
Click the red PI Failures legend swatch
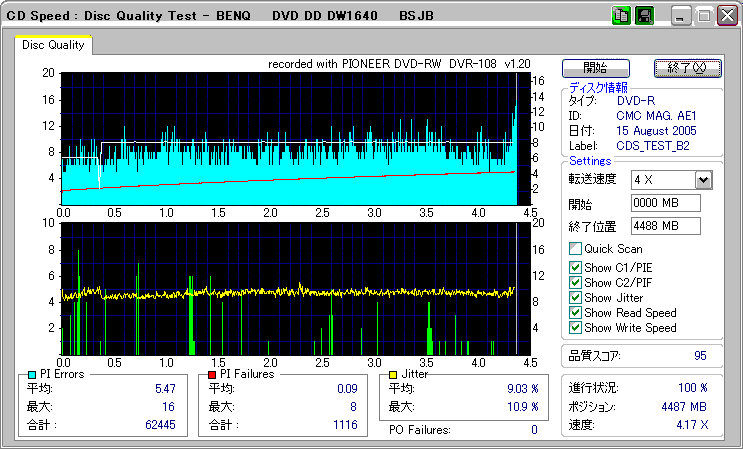pyautogui.click(x=212, y=374)
